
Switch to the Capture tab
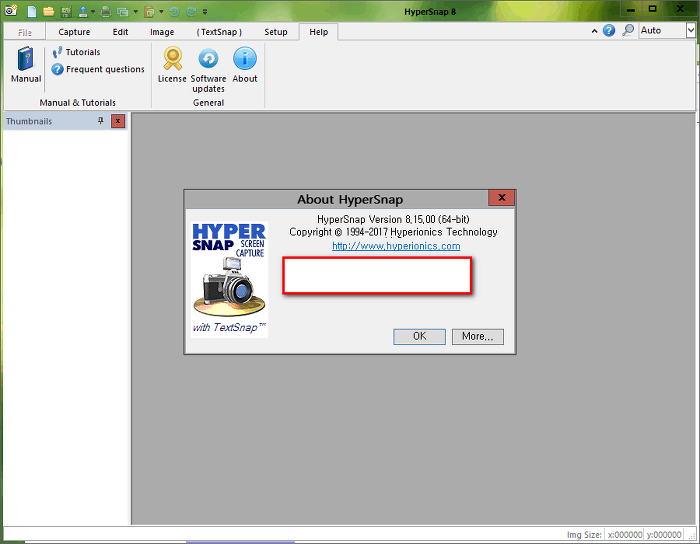[74, 32]
